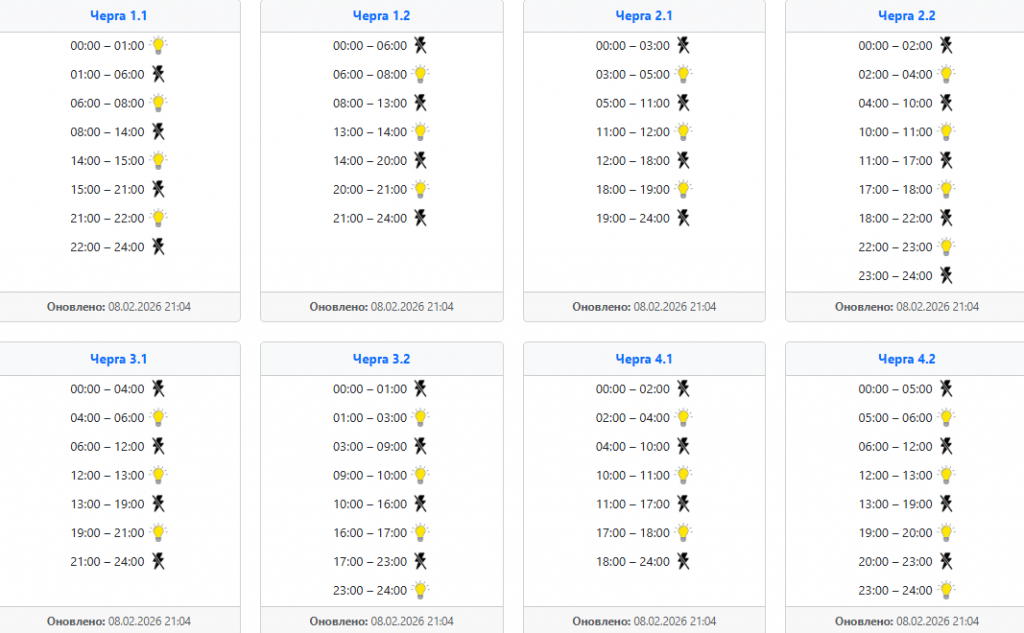This screenshot has height=633, width=1024.
Task: Open the Черга 2.2 header link
Action: pos(906,16)
